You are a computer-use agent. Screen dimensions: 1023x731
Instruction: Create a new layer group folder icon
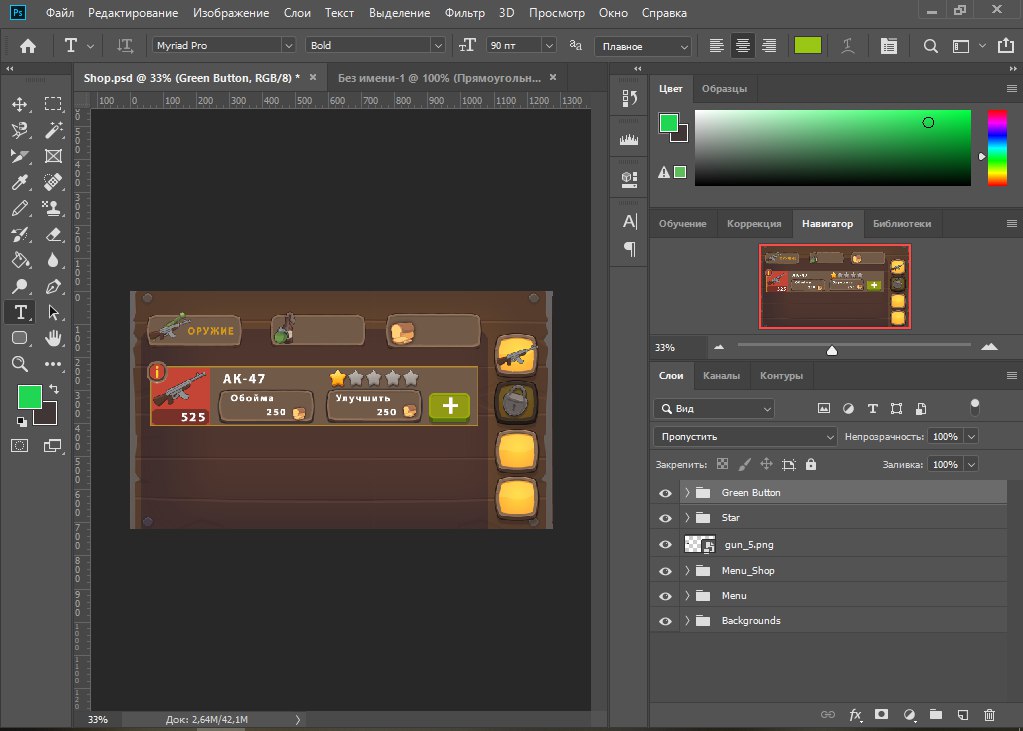pos(936,715)
